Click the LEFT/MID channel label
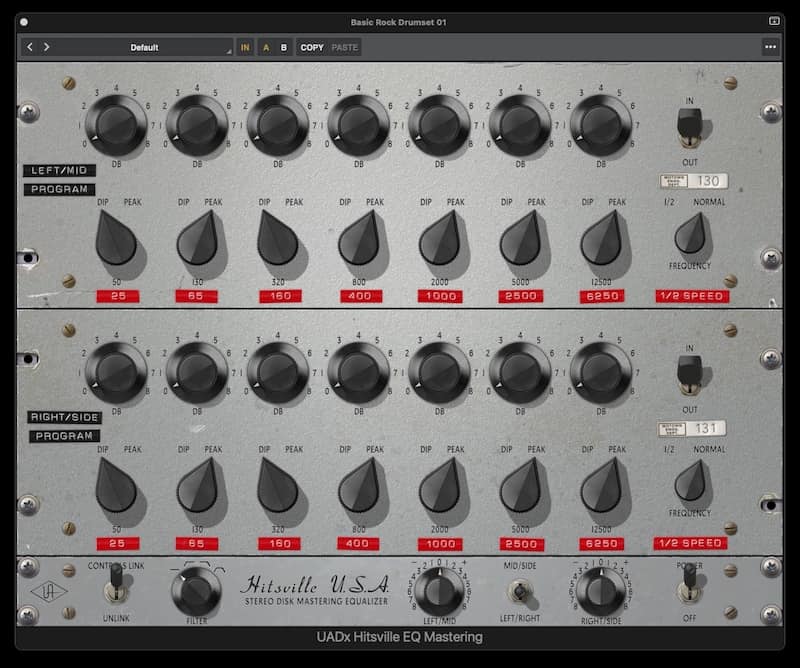 [59, 170]
